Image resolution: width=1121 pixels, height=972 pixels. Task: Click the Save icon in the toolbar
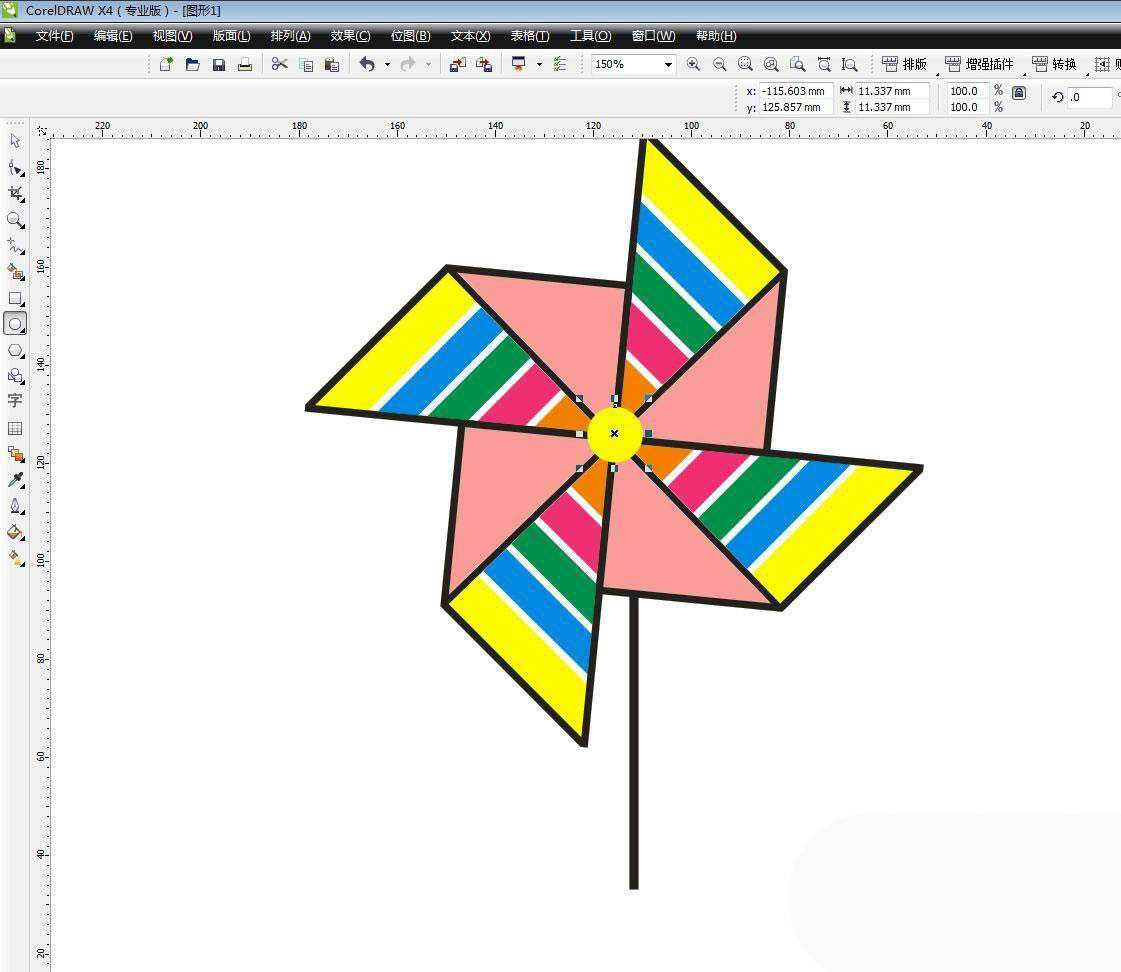pyautogui.click(x=219, y=64)
